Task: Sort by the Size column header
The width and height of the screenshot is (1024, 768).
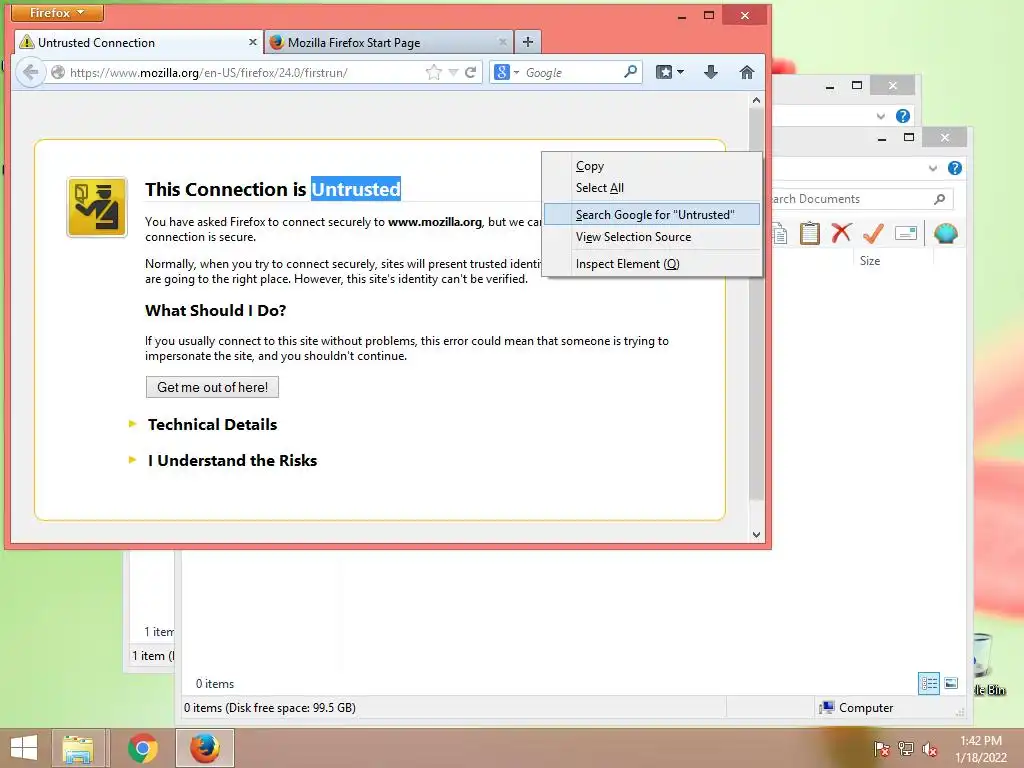Action: coord(870,261)
